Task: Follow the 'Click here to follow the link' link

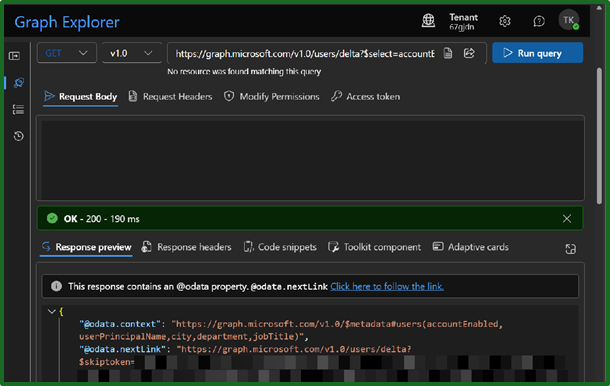Action: [x=387, y=286]
